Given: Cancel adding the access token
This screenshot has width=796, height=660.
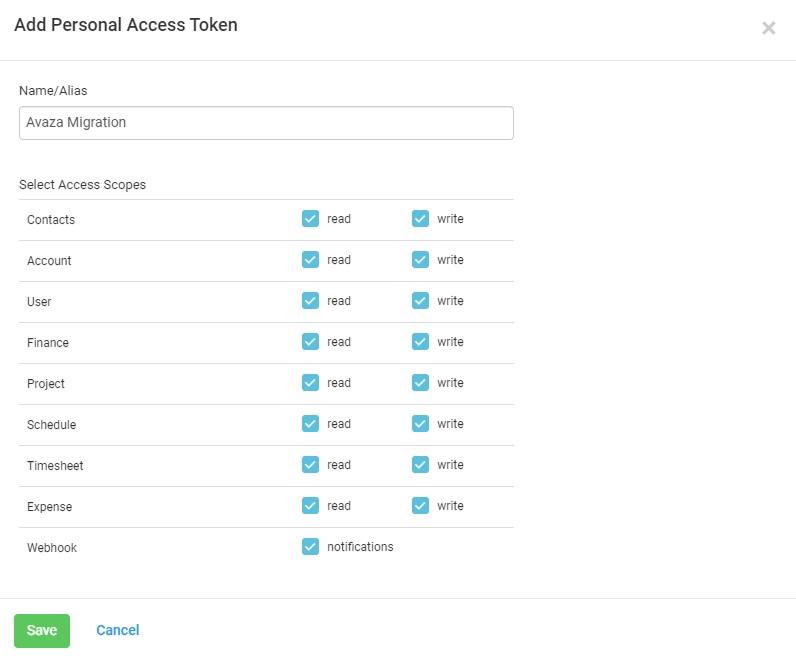Looking at the screenshot, I should (118, 630).
